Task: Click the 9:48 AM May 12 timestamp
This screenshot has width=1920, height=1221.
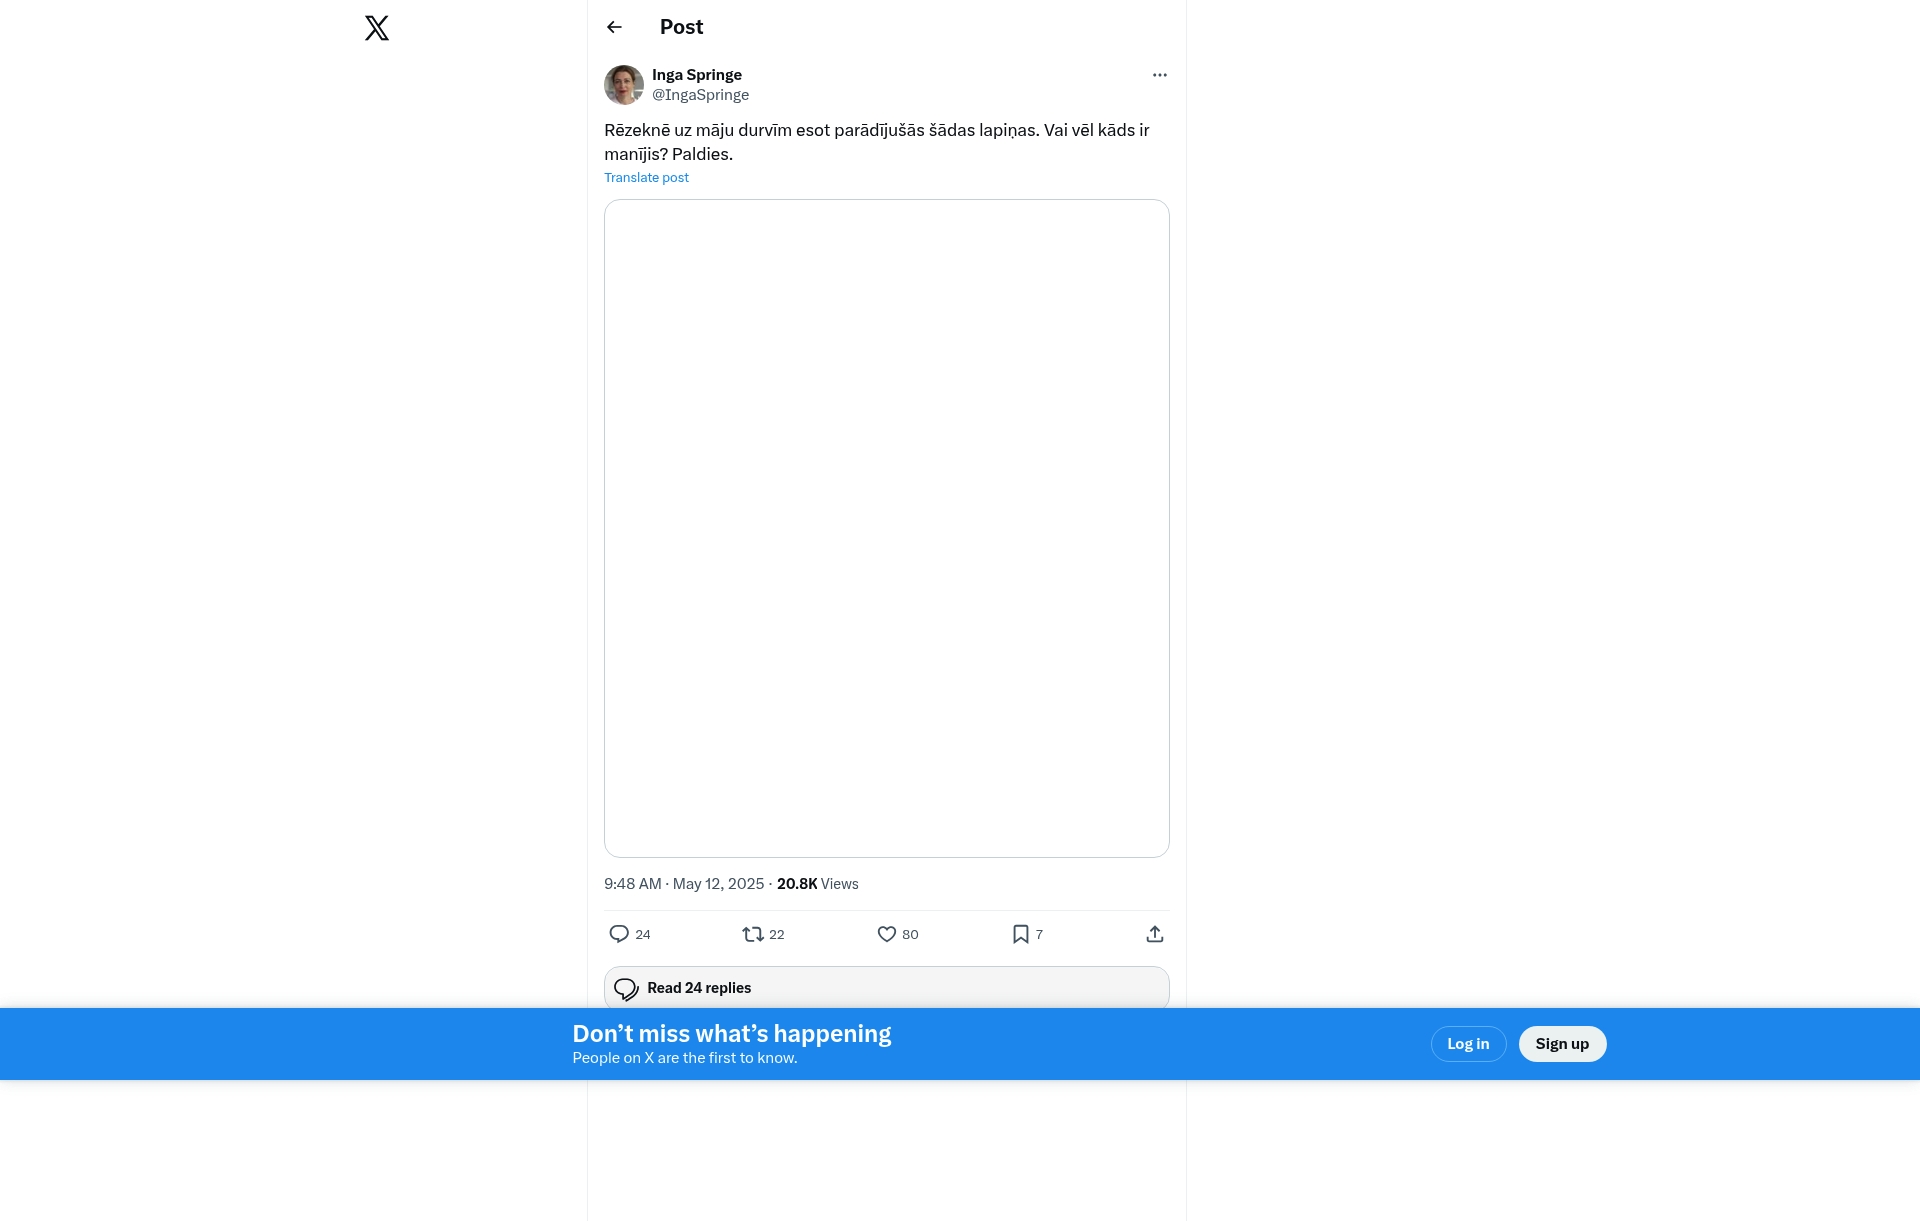Action: (683, 884)
